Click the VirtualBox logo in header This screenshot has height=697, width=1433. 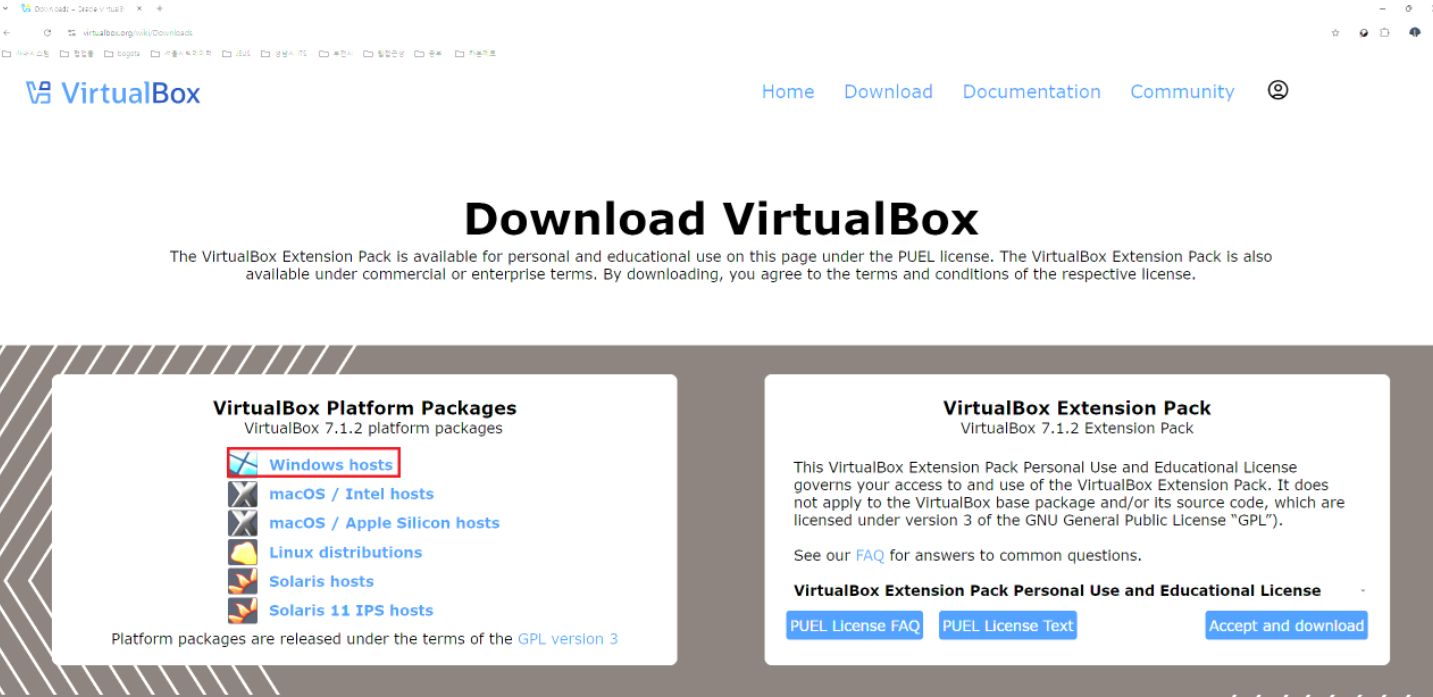click(x=113, y=93)
